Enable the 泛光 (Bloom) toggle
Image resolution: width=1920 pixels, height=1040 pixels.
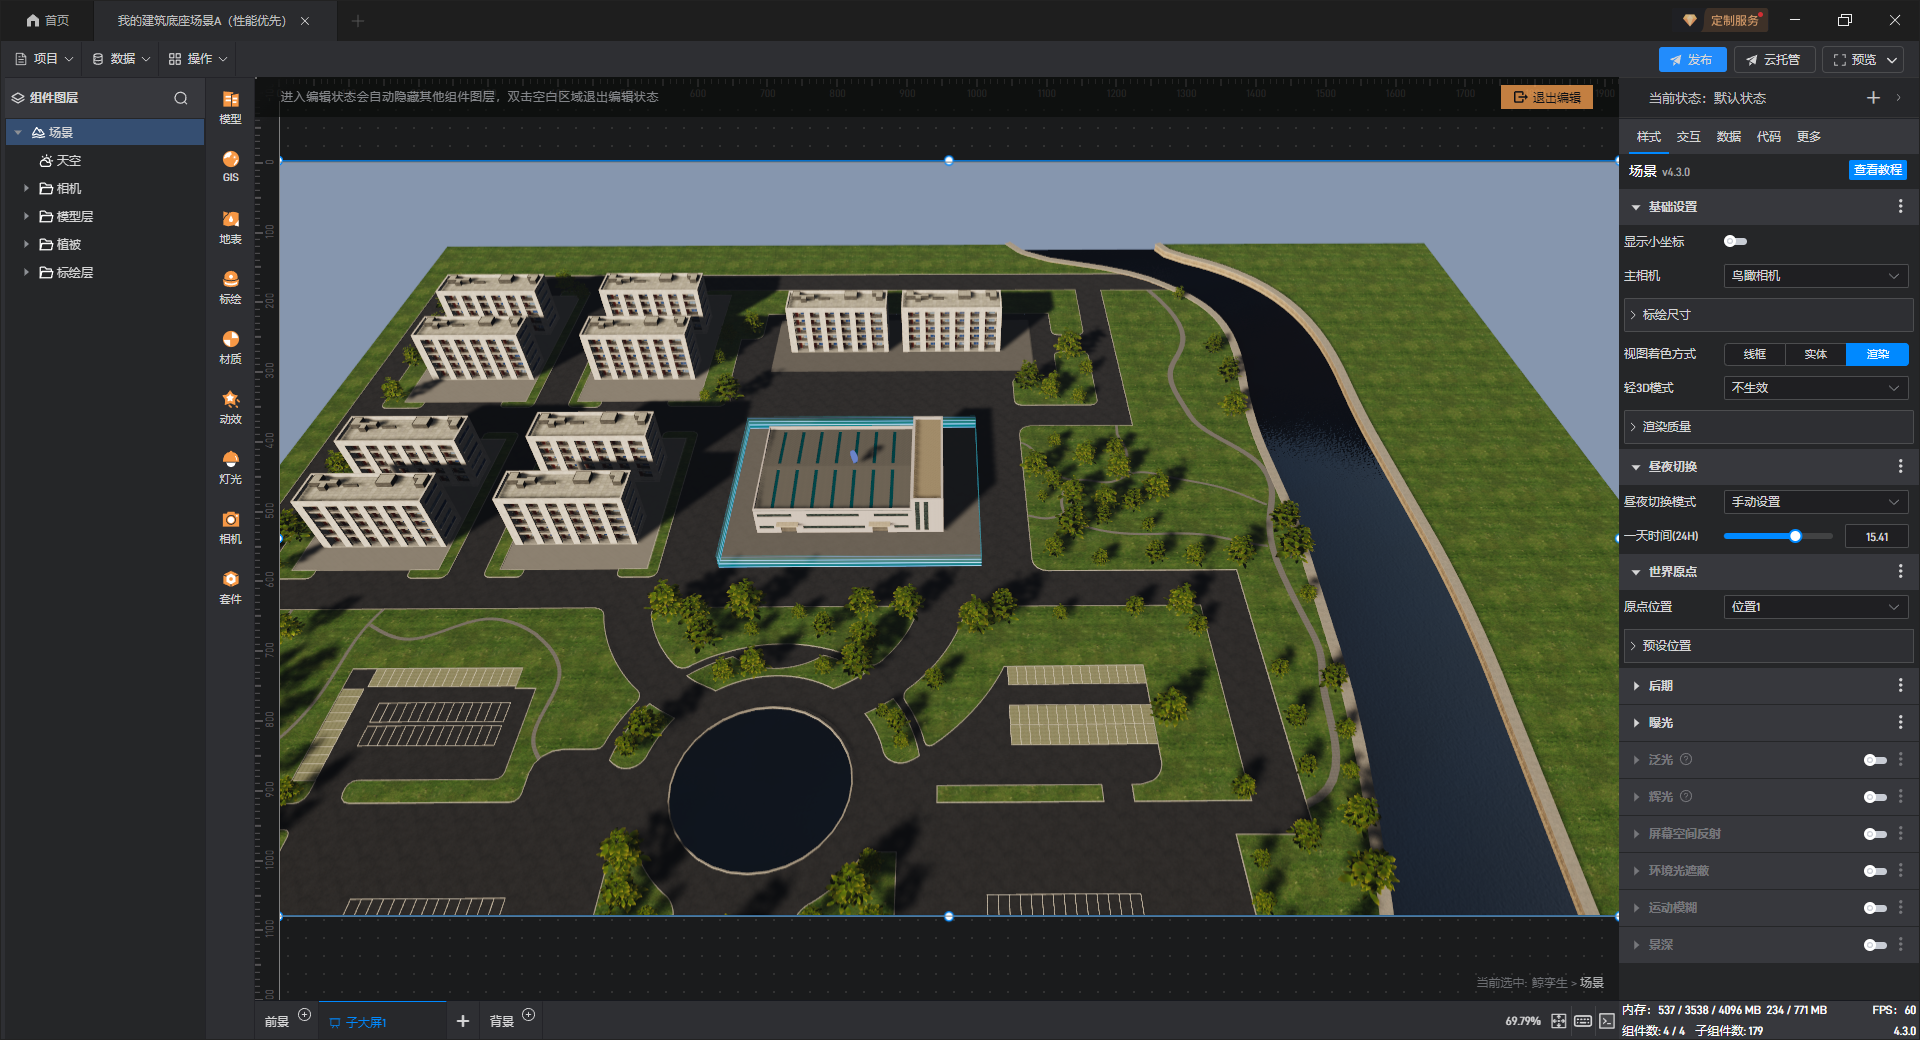1874,760
